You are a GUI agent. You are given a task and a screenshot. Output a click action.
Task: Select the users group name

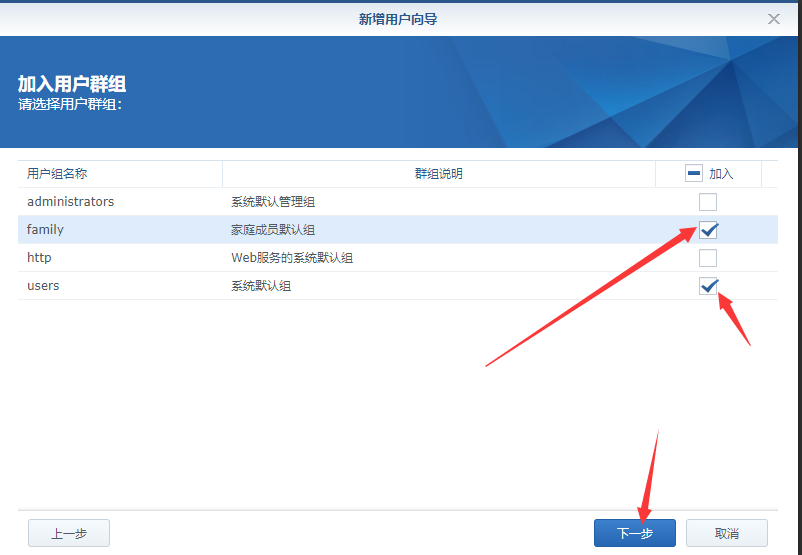(43, 285)
